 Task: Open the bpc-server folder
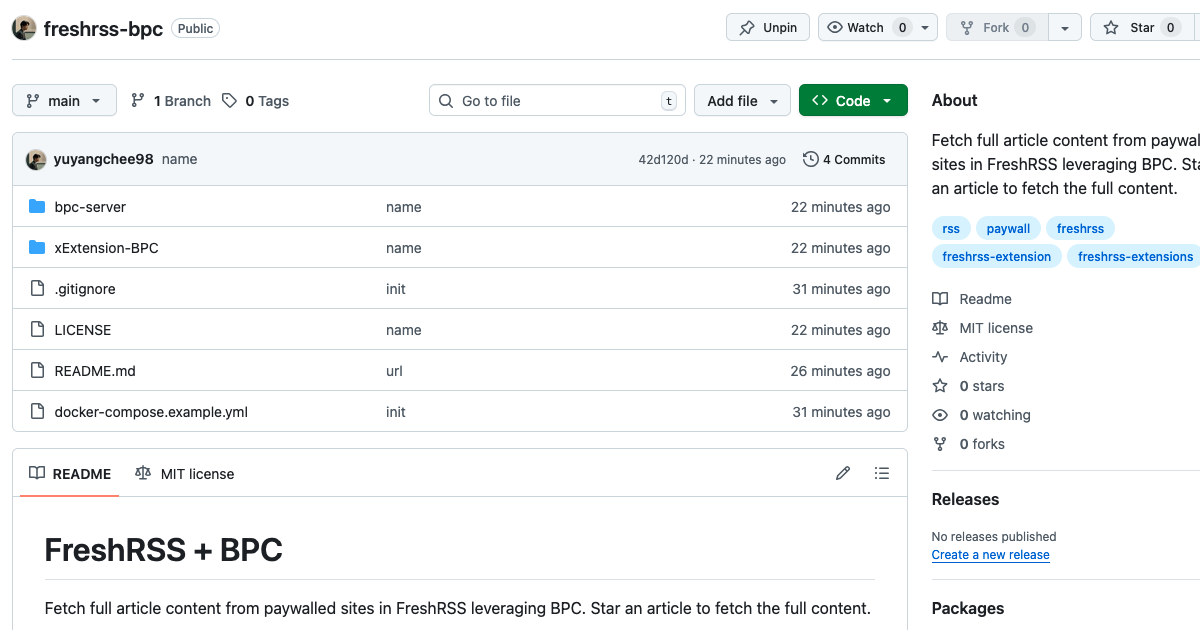tap(90, 207)
